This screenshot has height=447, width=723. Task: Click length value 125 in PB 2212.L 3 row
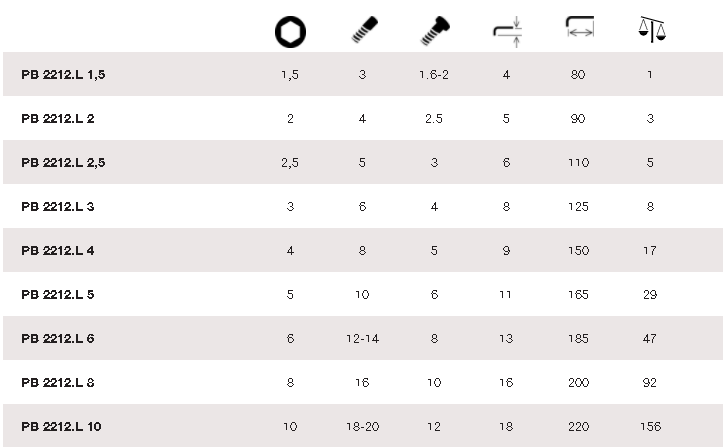coord(578,207)
